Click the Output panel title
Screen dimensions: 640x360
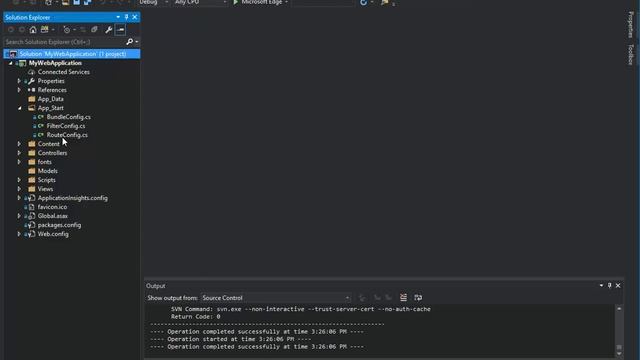(156, 286)
